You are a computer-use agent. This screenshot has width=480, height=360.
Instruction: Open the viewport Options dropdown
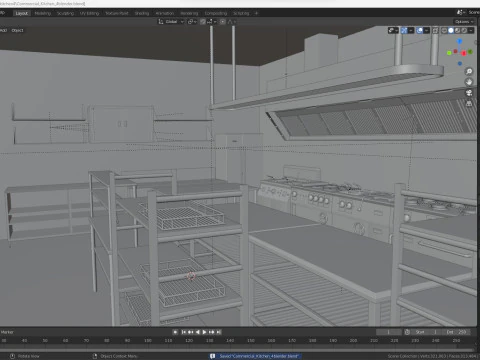[x=464, y=22]
